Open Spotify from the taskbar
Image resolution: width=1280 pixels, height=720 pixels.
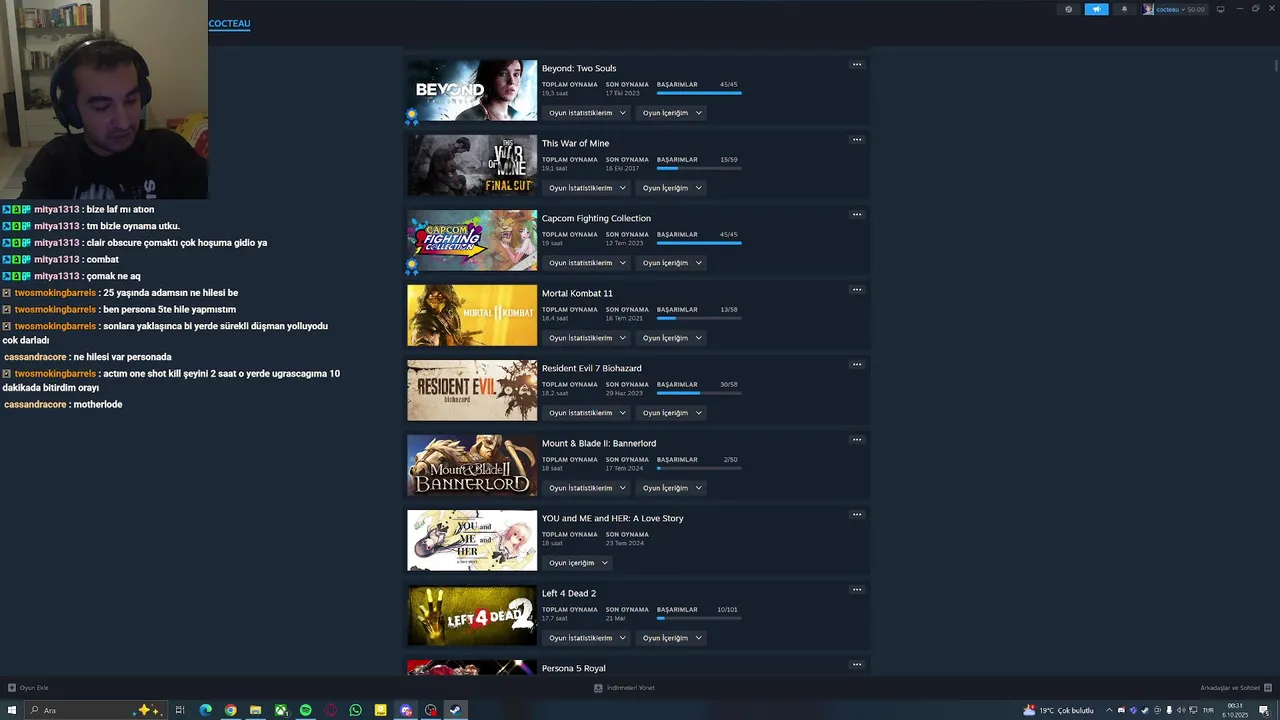[x=306, y=710]
